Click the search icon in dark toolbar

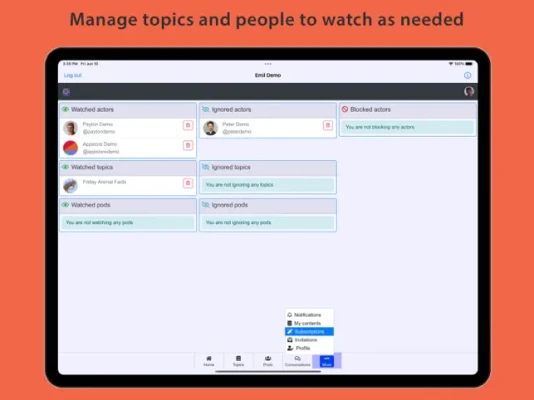coord(66,92)
